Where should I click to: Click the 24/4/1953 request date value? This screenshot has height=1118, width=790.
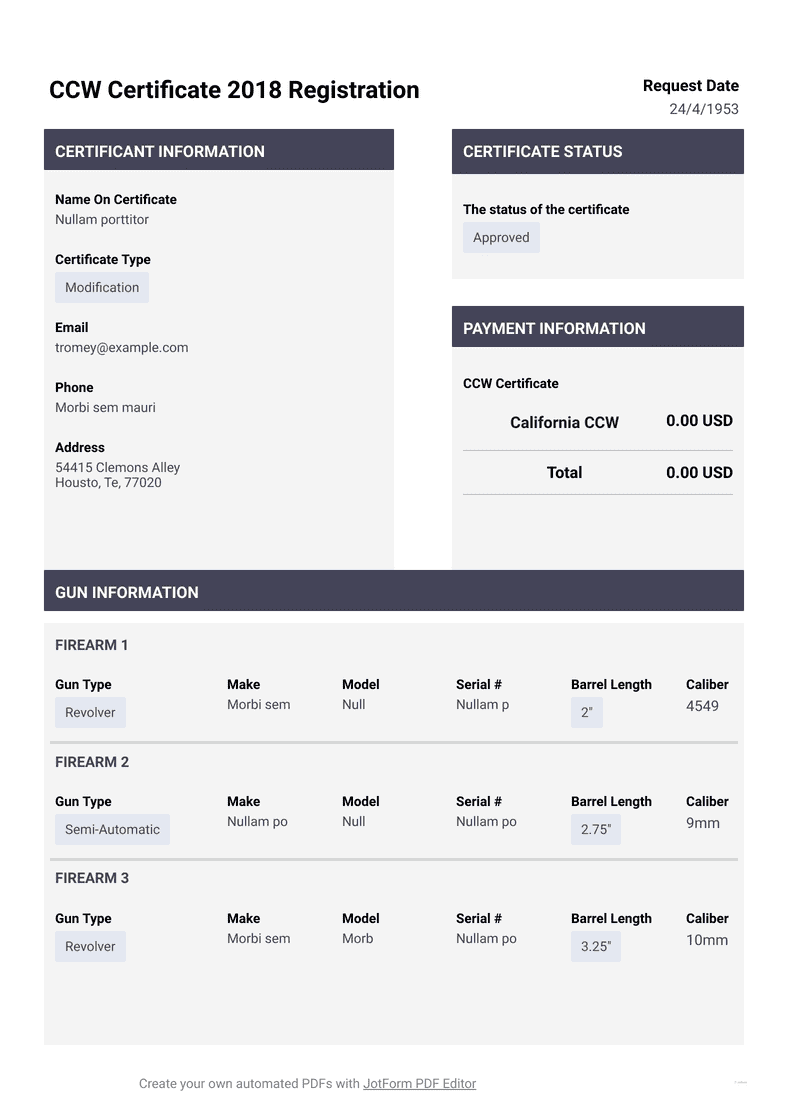pyautogui.click(x=704, y=109)
